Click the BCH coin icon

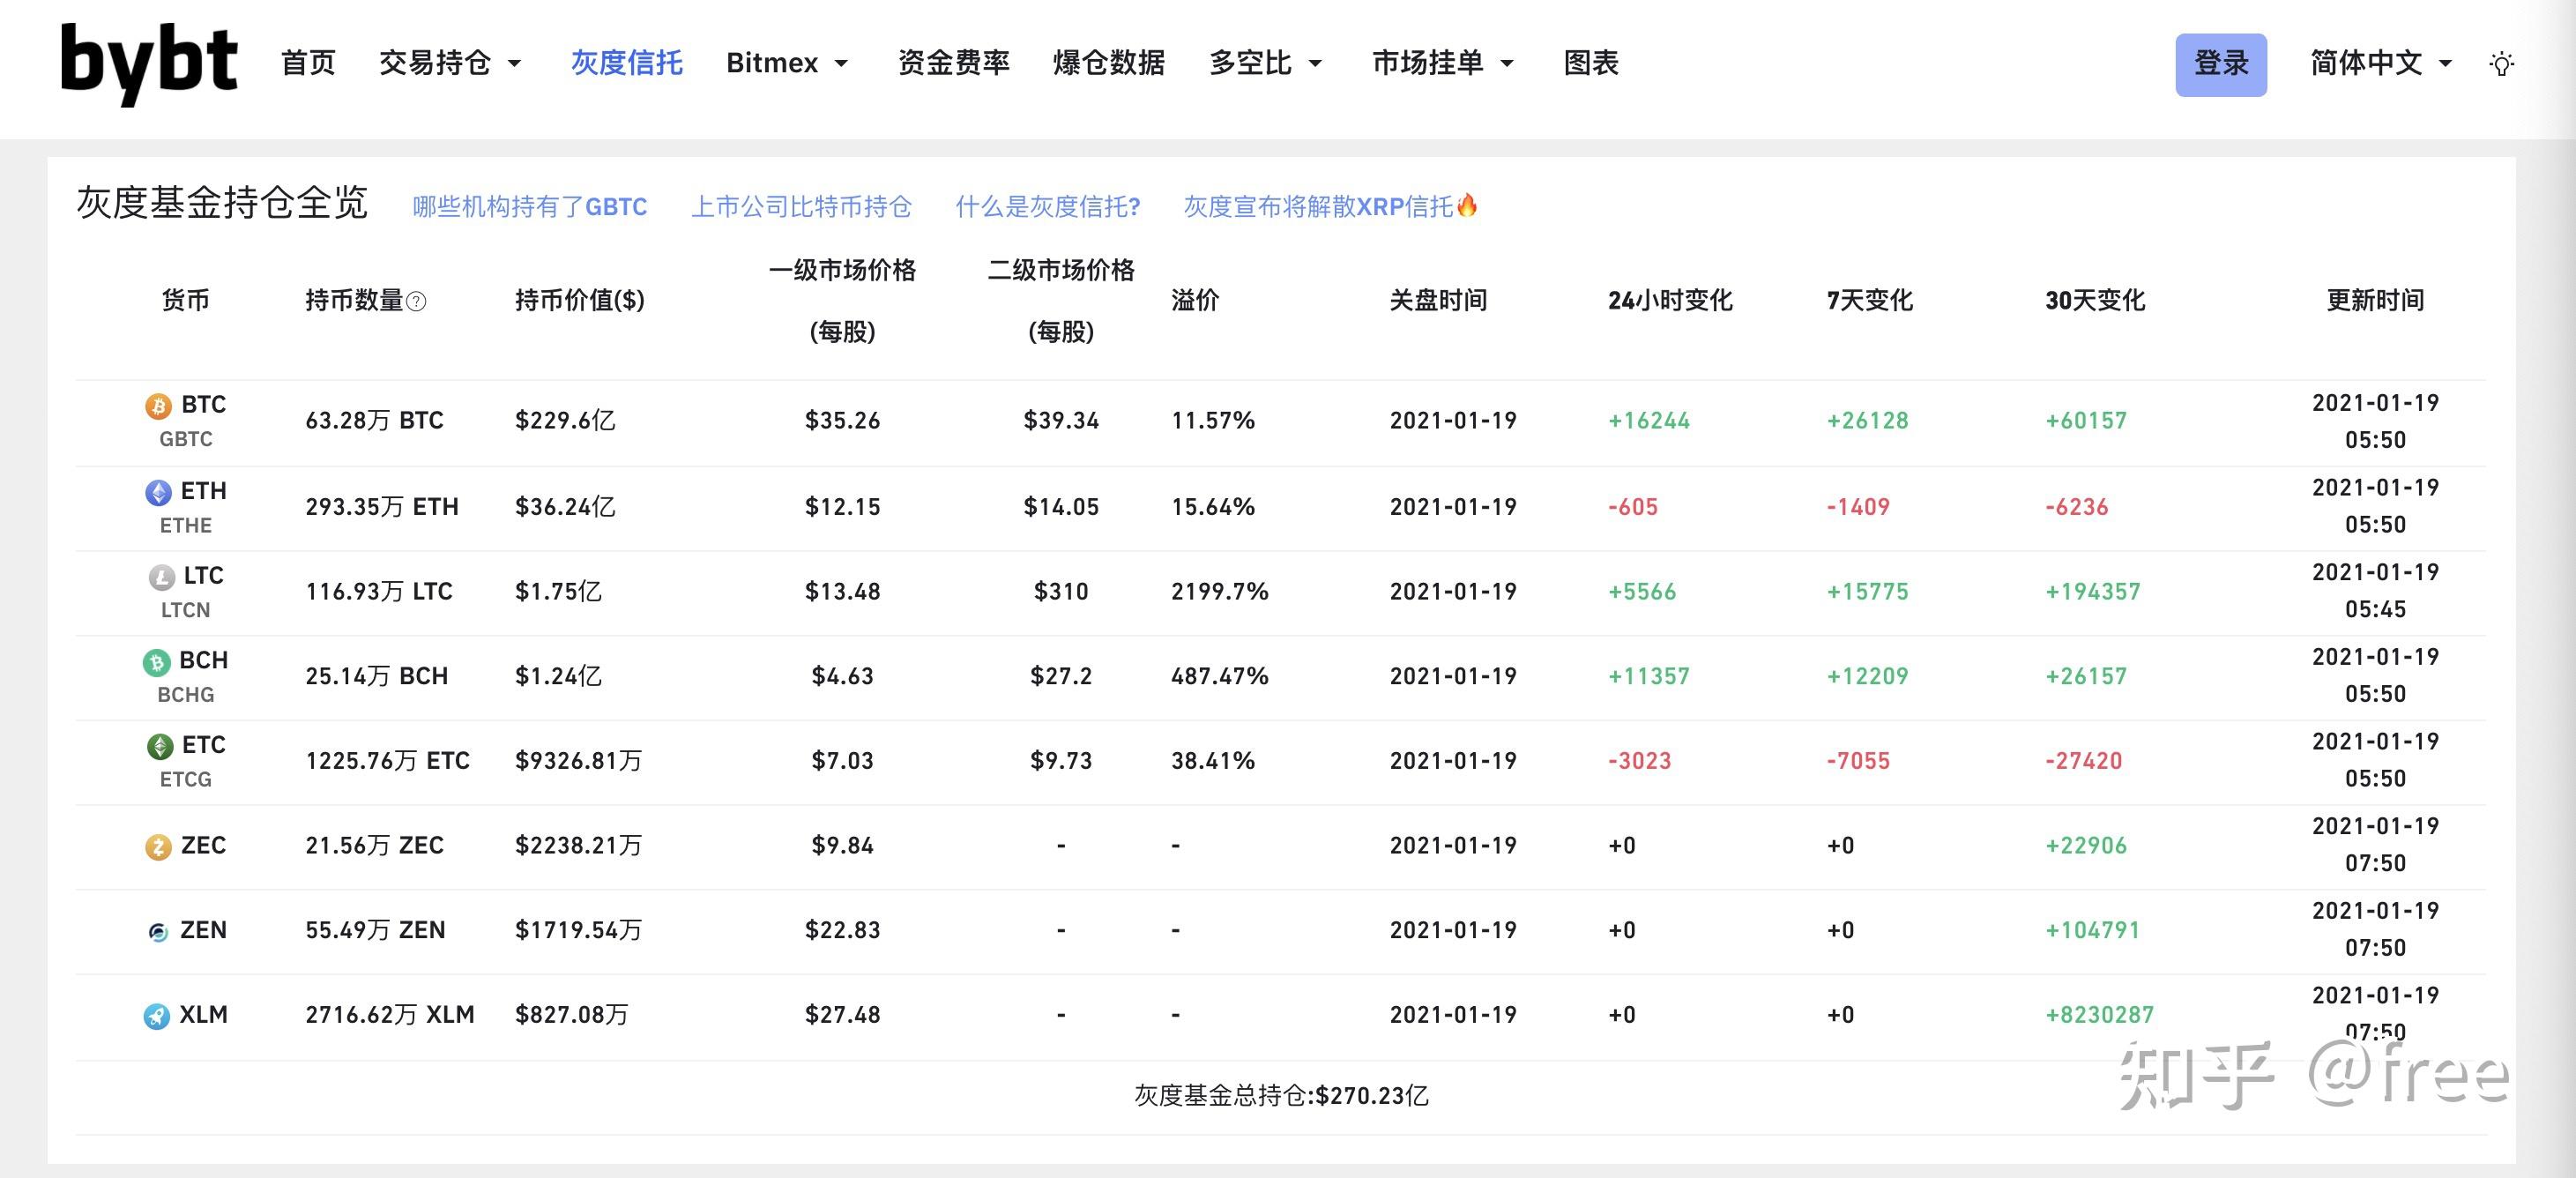click(x=156, y=662)
